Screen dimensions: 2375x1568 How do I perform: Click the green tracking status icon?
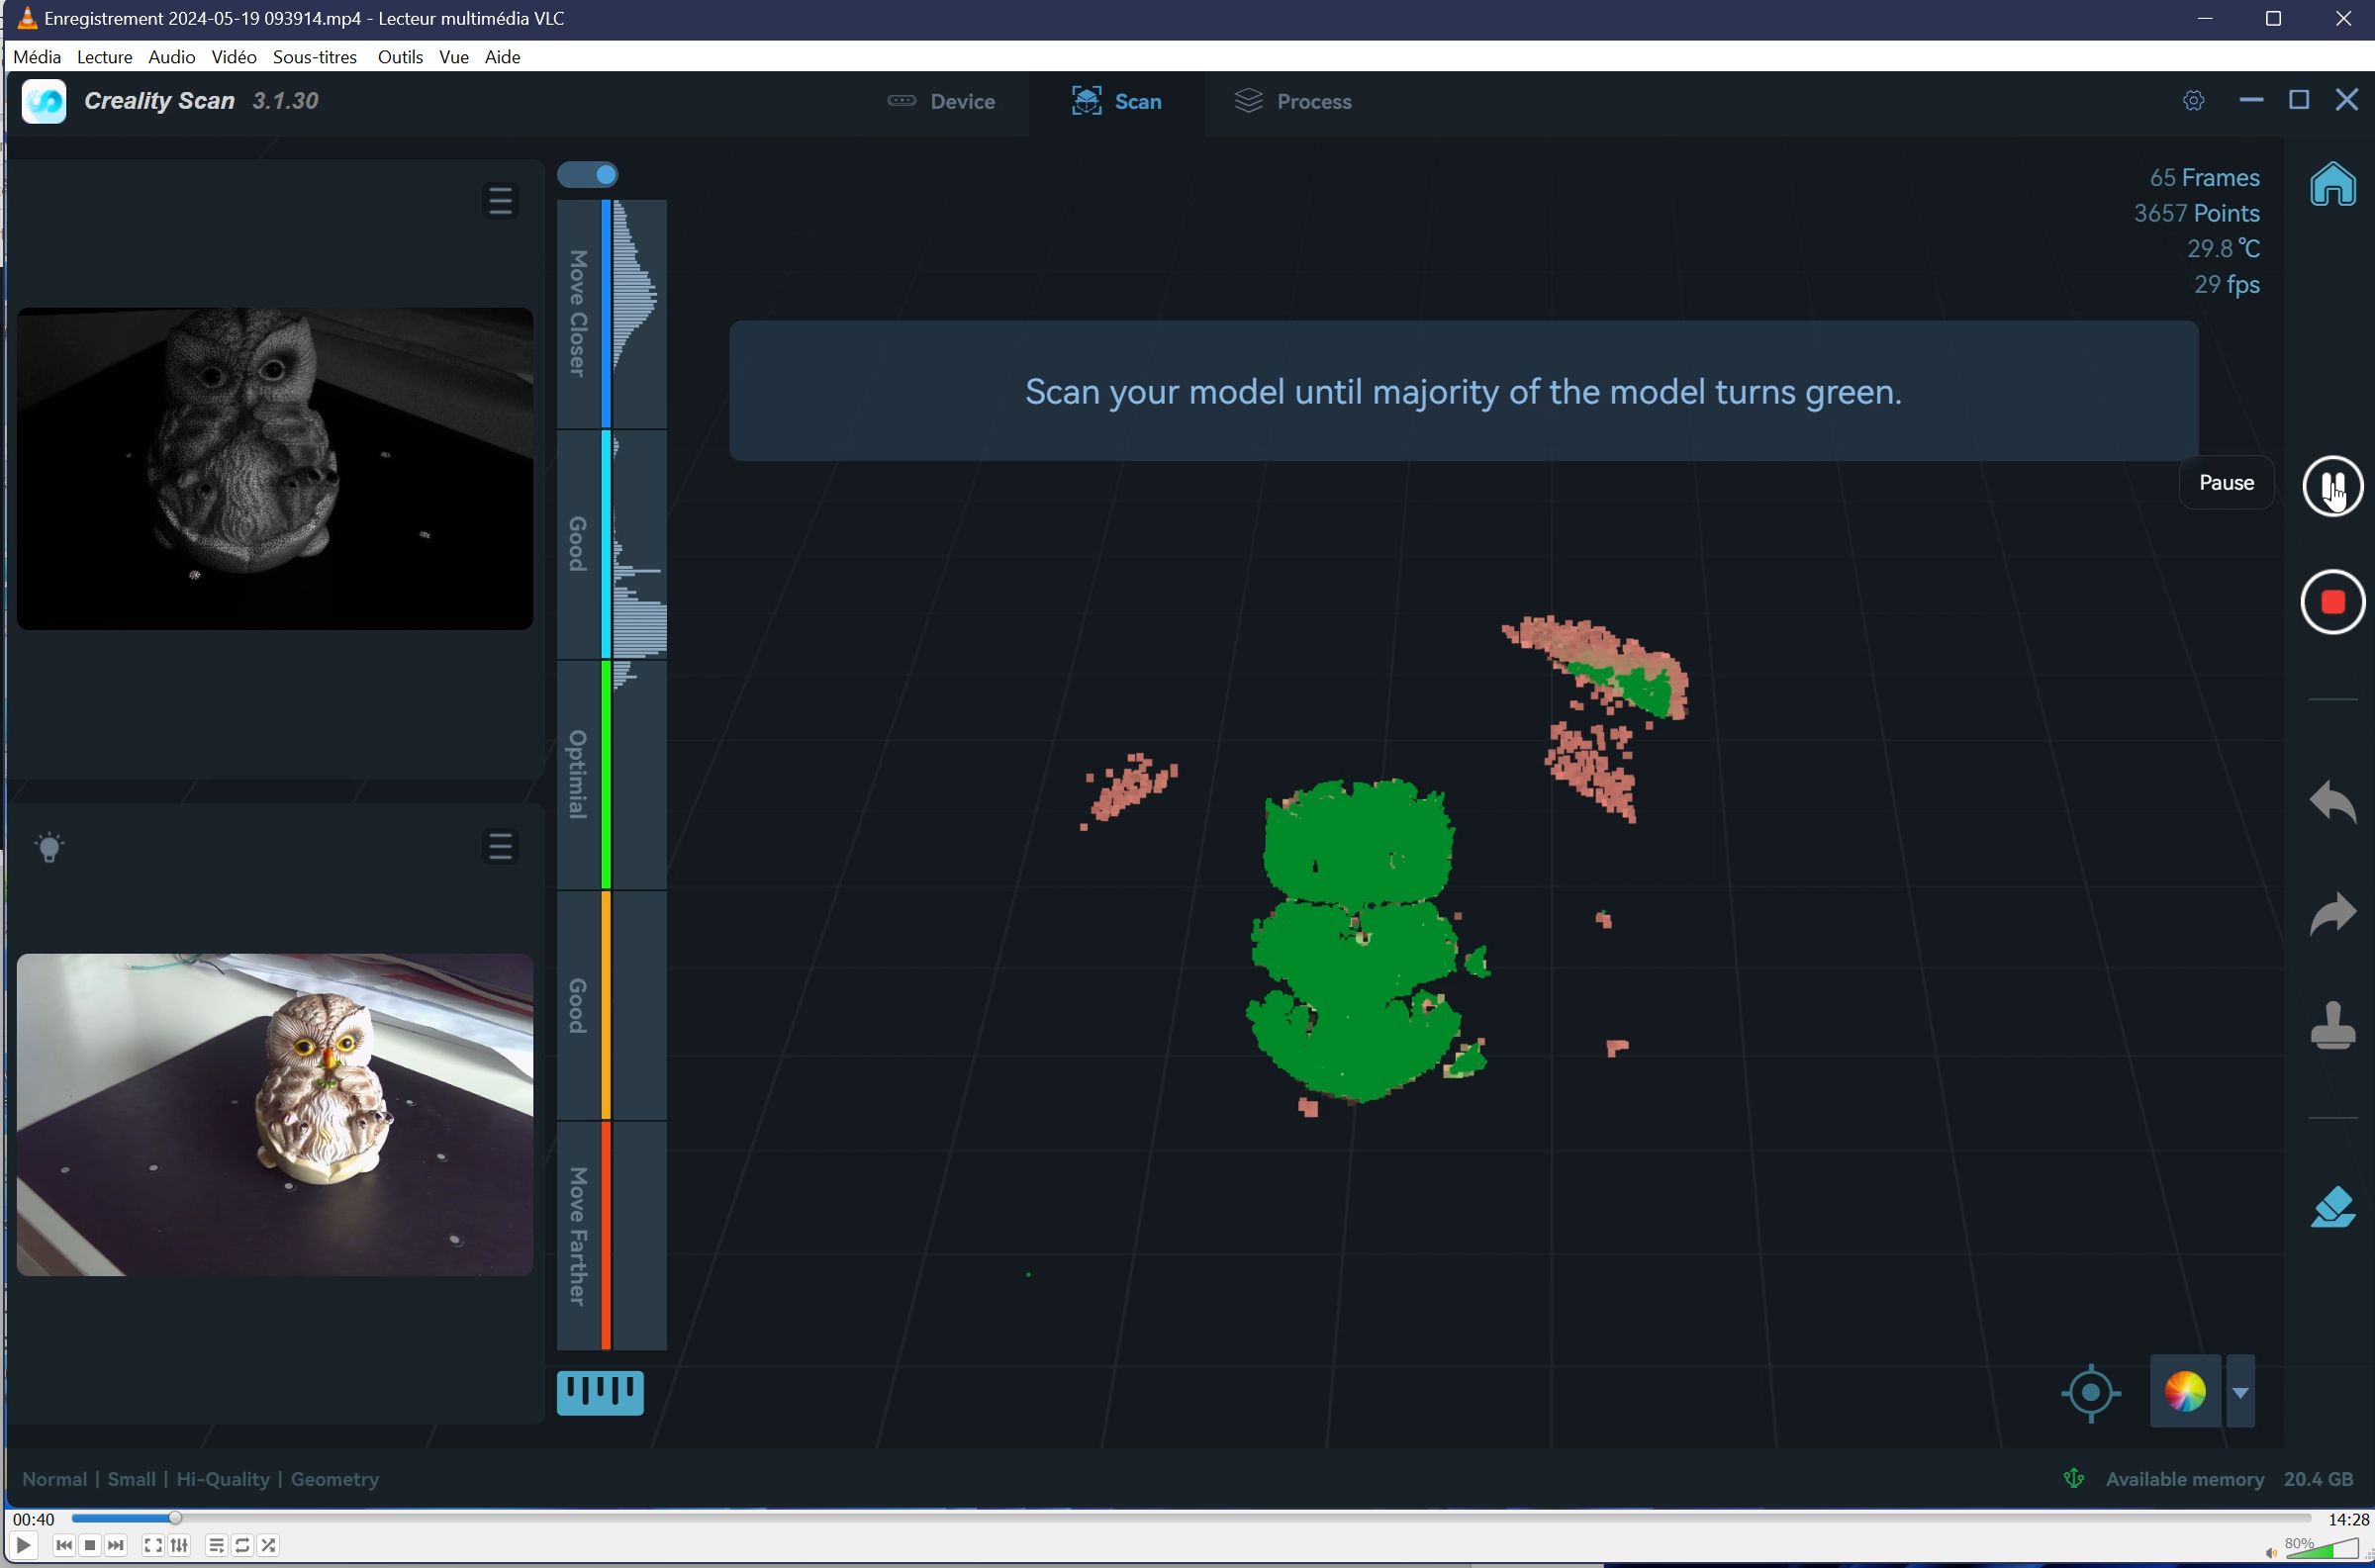click(x=2073, y=1478)
